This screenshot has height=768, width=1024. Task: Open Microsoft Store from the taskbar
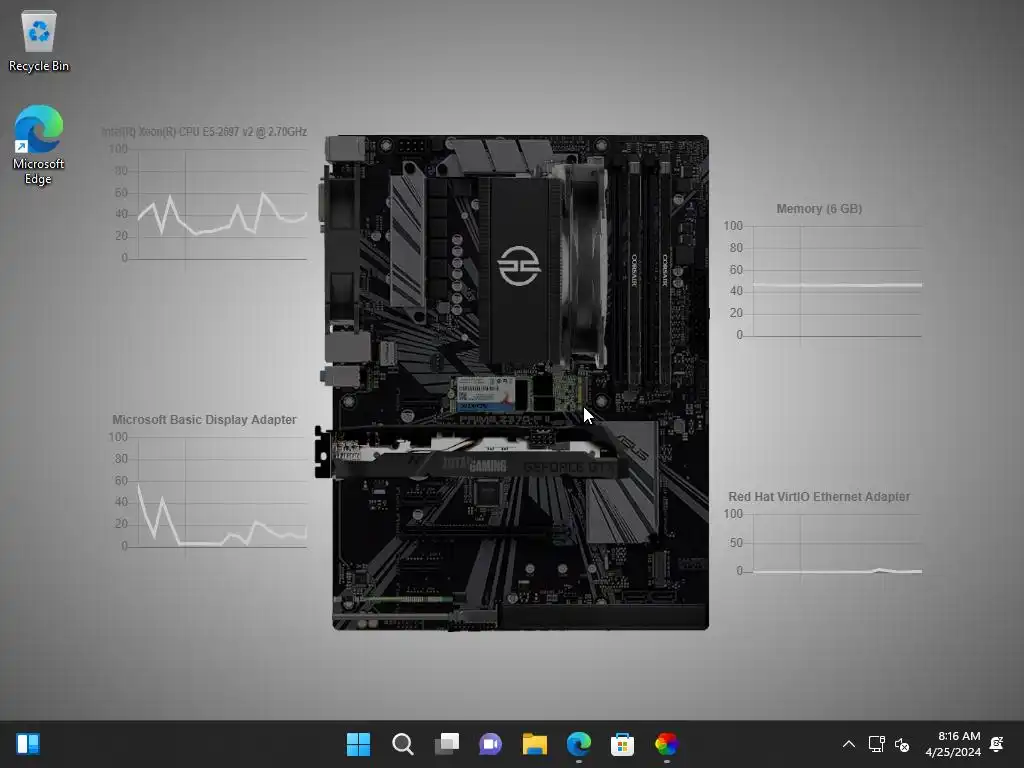pyautogui.click(x=622, y=744)
